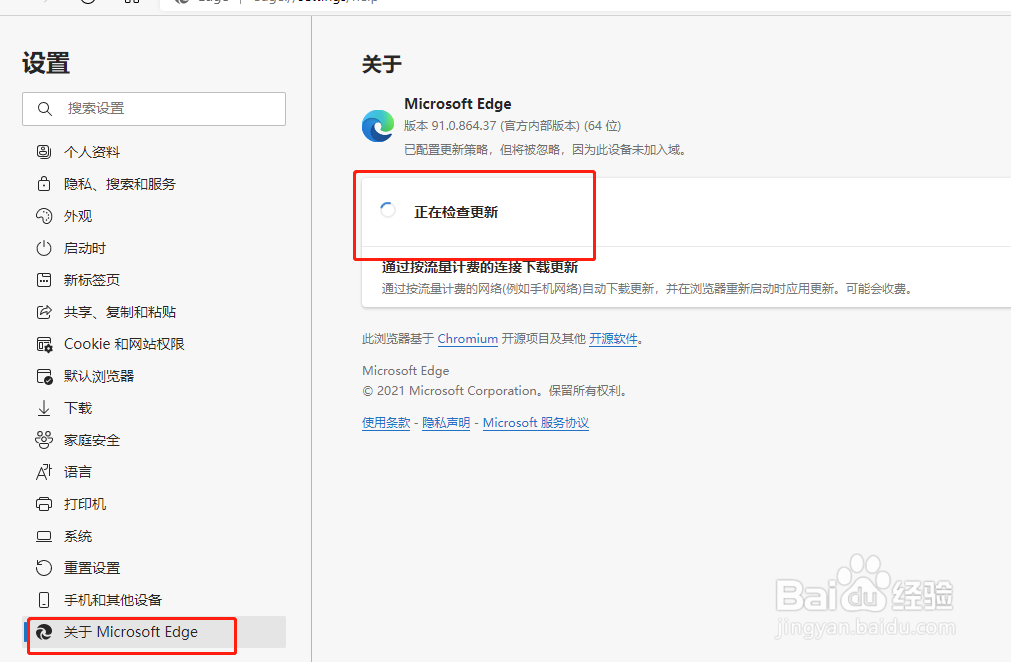Open the 使用条款 link
1011x662 pixels.
tap(386, 423)
